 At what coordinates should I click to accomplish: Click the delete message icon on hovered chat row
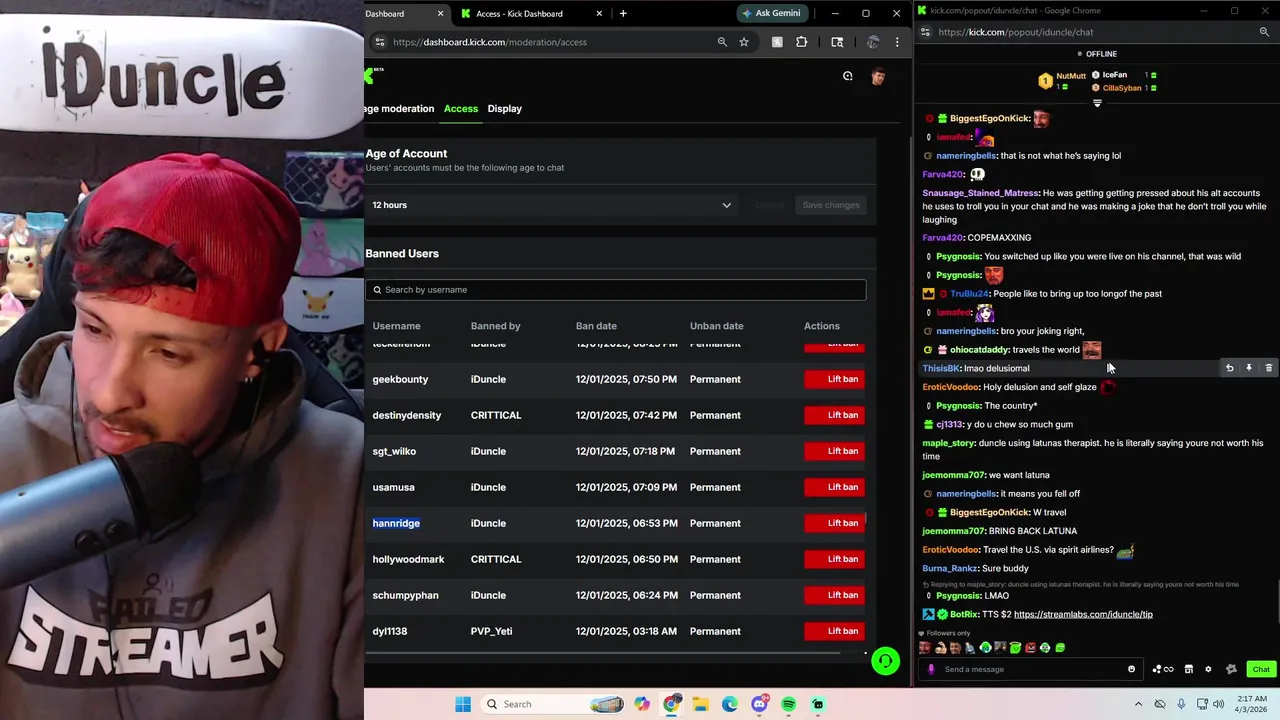[x=1269, y=368]
